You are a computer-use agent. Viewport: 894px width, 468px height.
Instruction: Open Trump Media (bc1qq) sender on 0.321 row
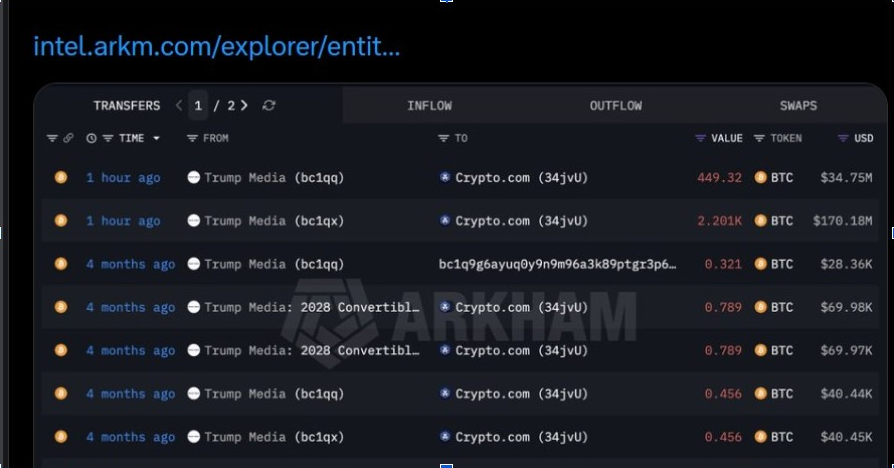[274, 264]
